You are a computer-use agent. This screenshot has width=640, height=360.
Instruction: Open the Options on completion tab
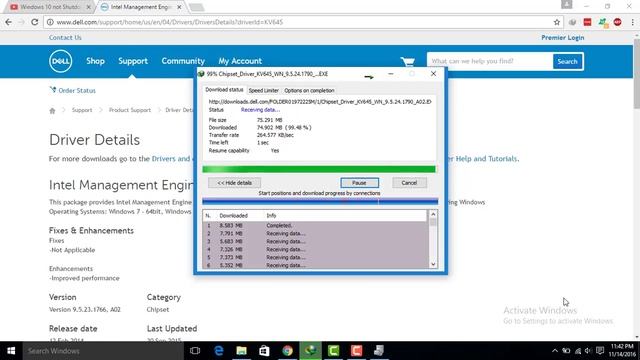tap(309, 91)
